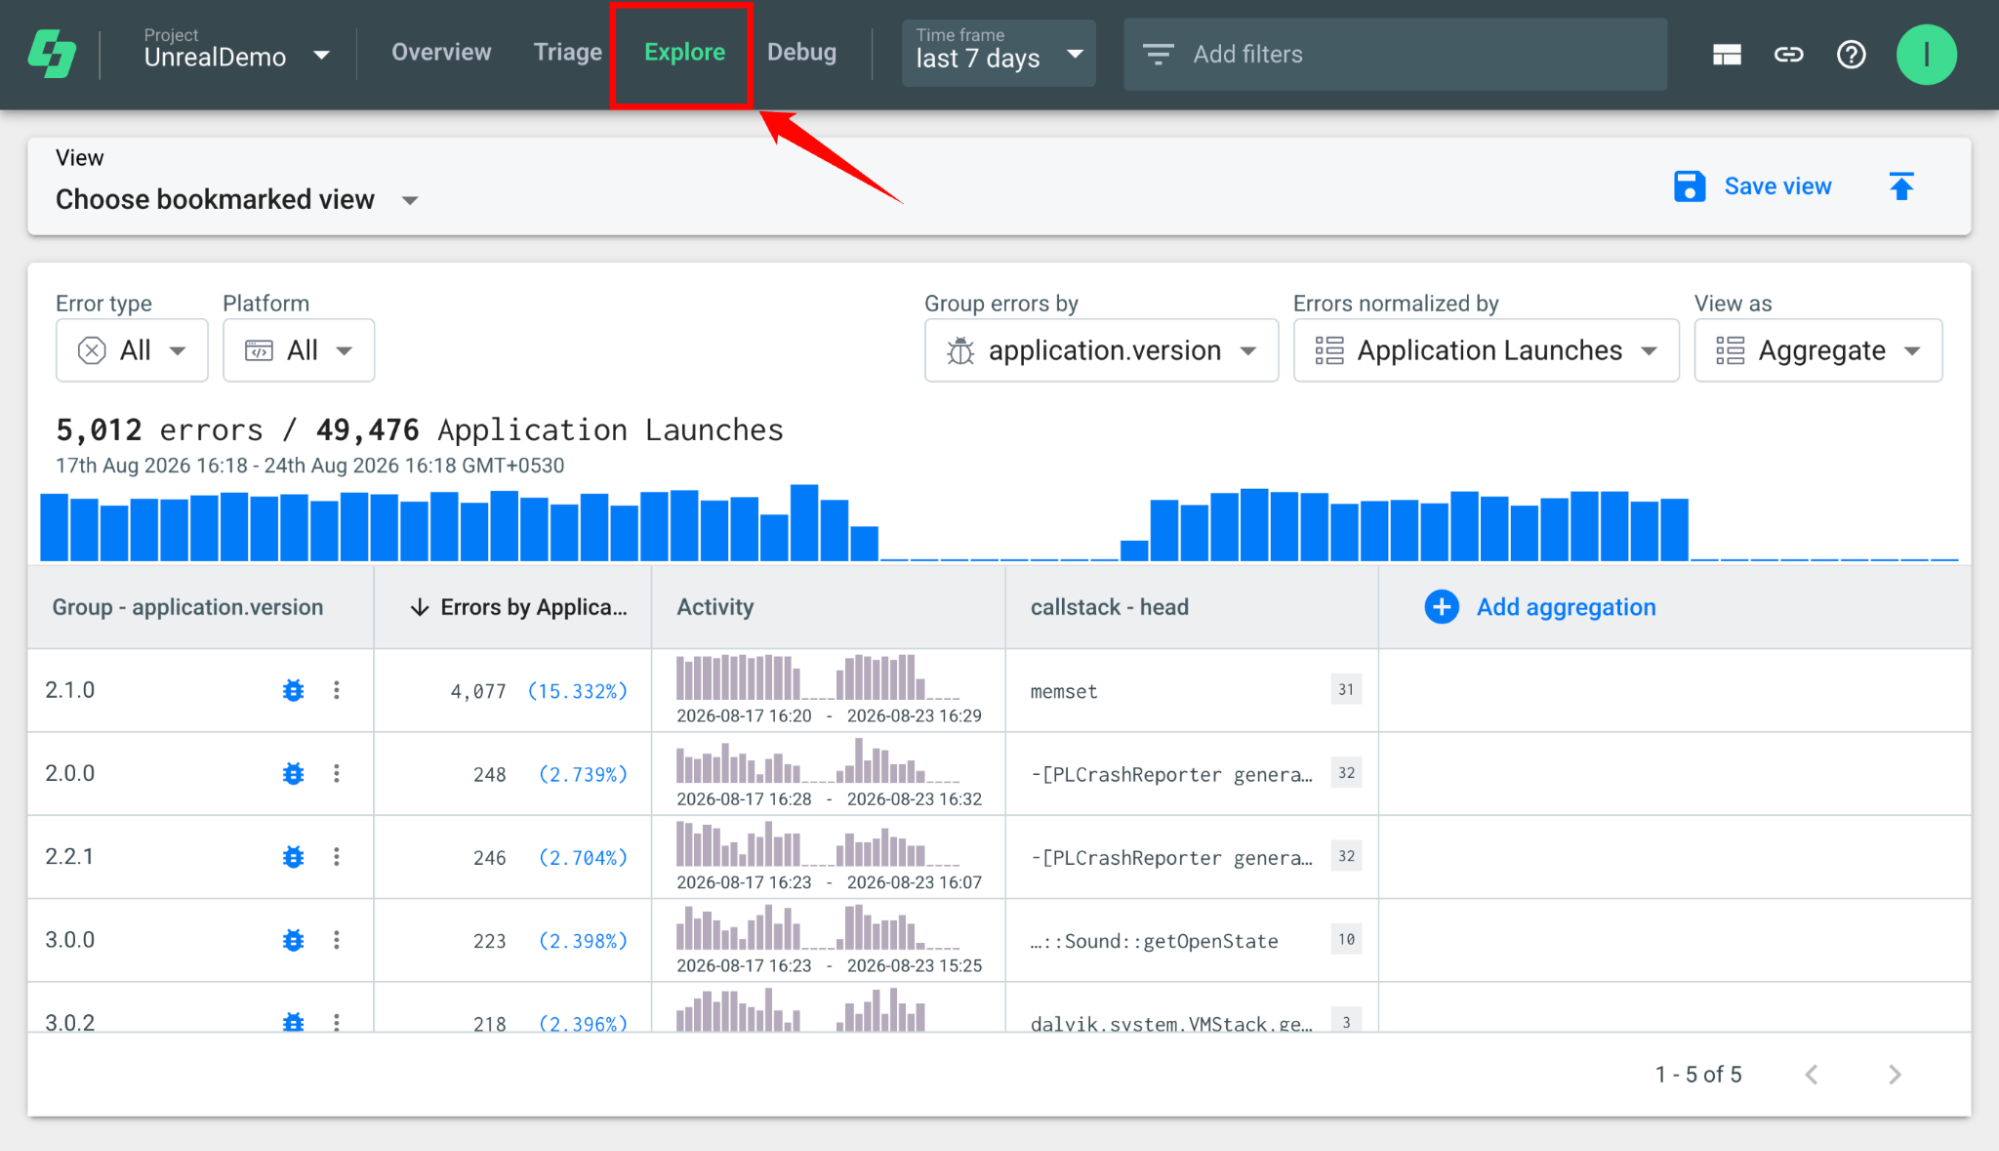Open the View as Aggregate dropdown
Viewport: 1999px width, 1151px height.
(1818, 350)
